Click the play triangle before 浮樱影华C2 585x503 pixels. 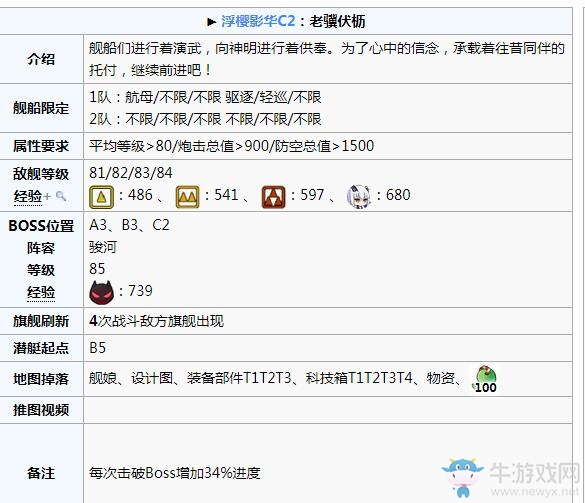point(212,22)
